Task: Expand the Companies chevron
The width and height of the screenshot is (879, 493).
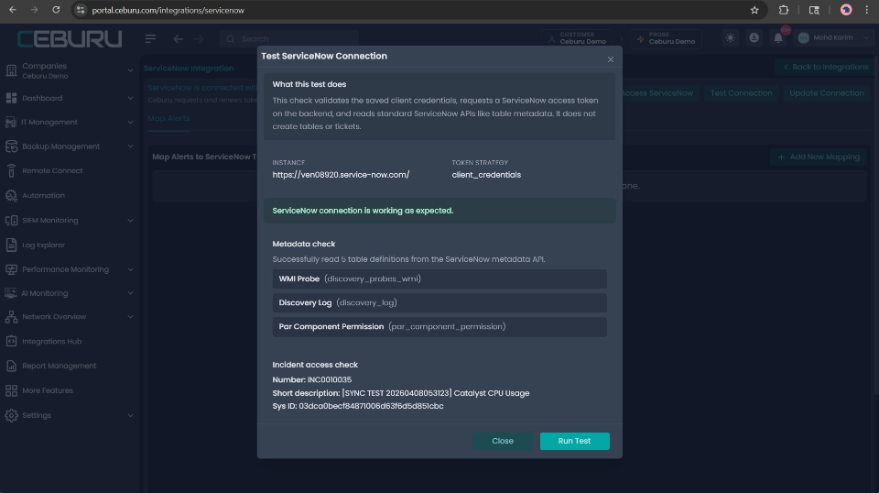Action: [130, 71]
